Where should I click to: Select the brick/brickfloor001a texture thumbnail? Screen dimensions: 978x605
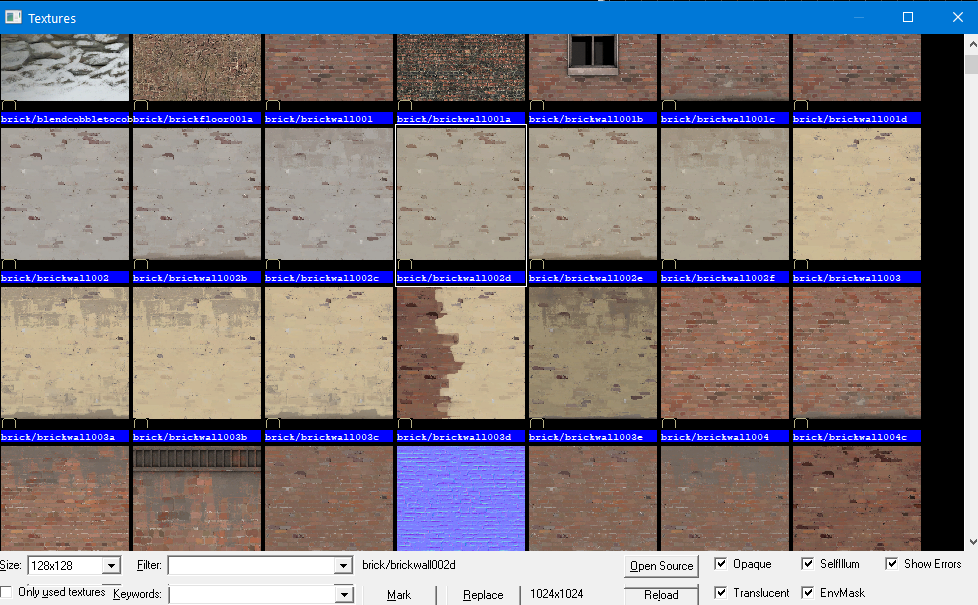pyautogui.click(x=197, y=67)
